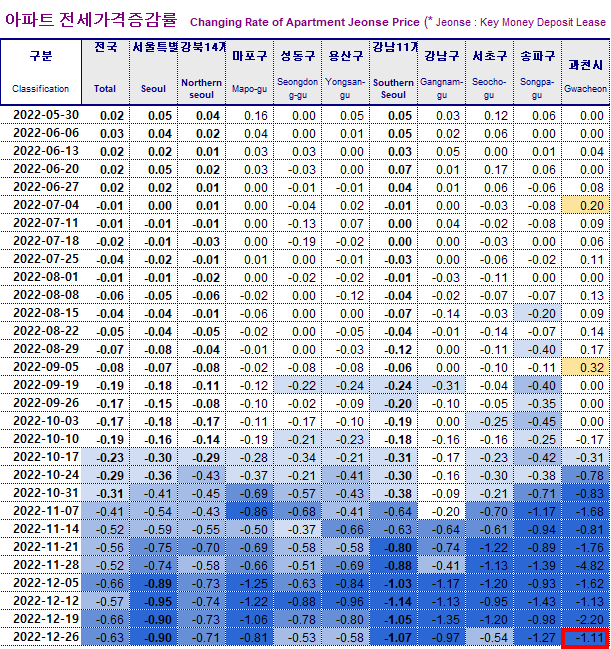Click the English subtitle Changing Rate of Apartment Jeonse Price
The image size is (611, 649).
[x=305, y=22]
